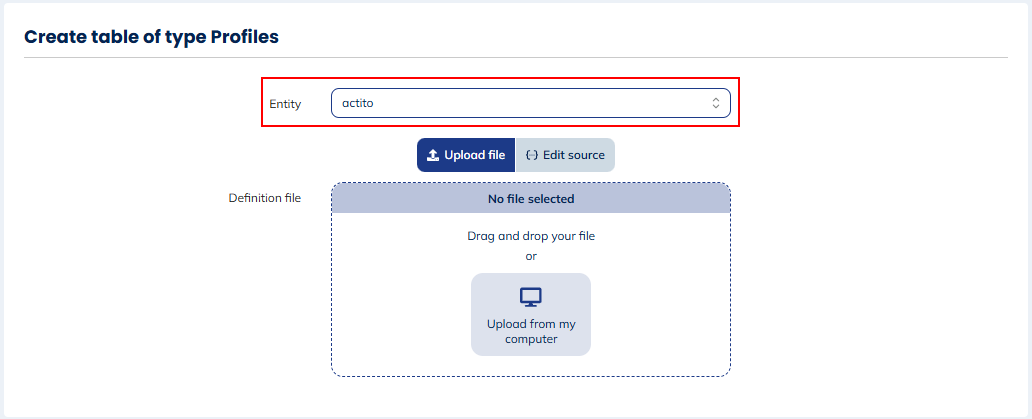This screenshot has height=419, width=1032.
Task: Switch to the Edit source tab
Action: 565,155
